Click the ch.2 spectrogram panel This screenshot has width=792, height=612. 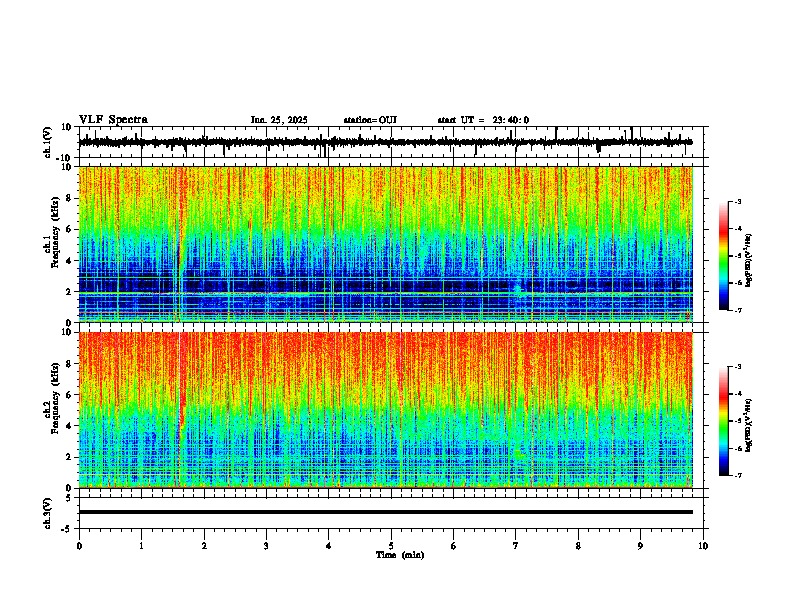pyautogui.click(x=385, y=410)
